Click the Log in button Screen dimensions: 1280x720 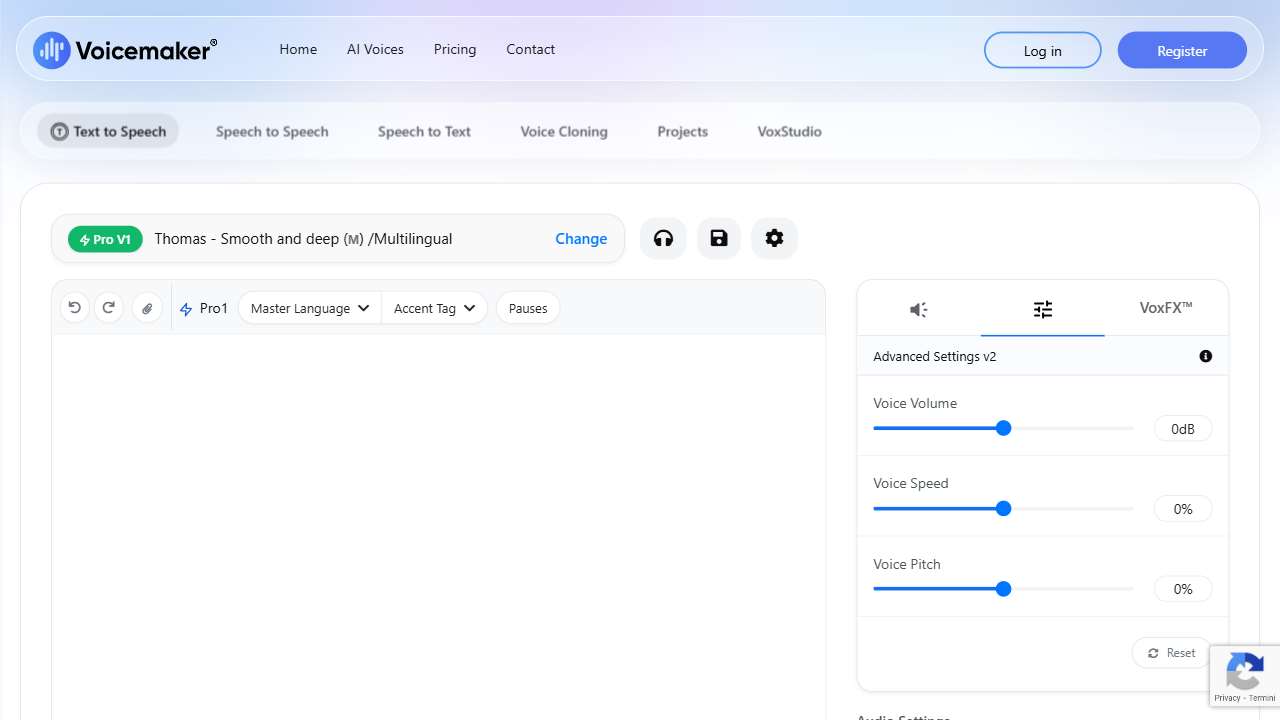tap(1042, 51)
